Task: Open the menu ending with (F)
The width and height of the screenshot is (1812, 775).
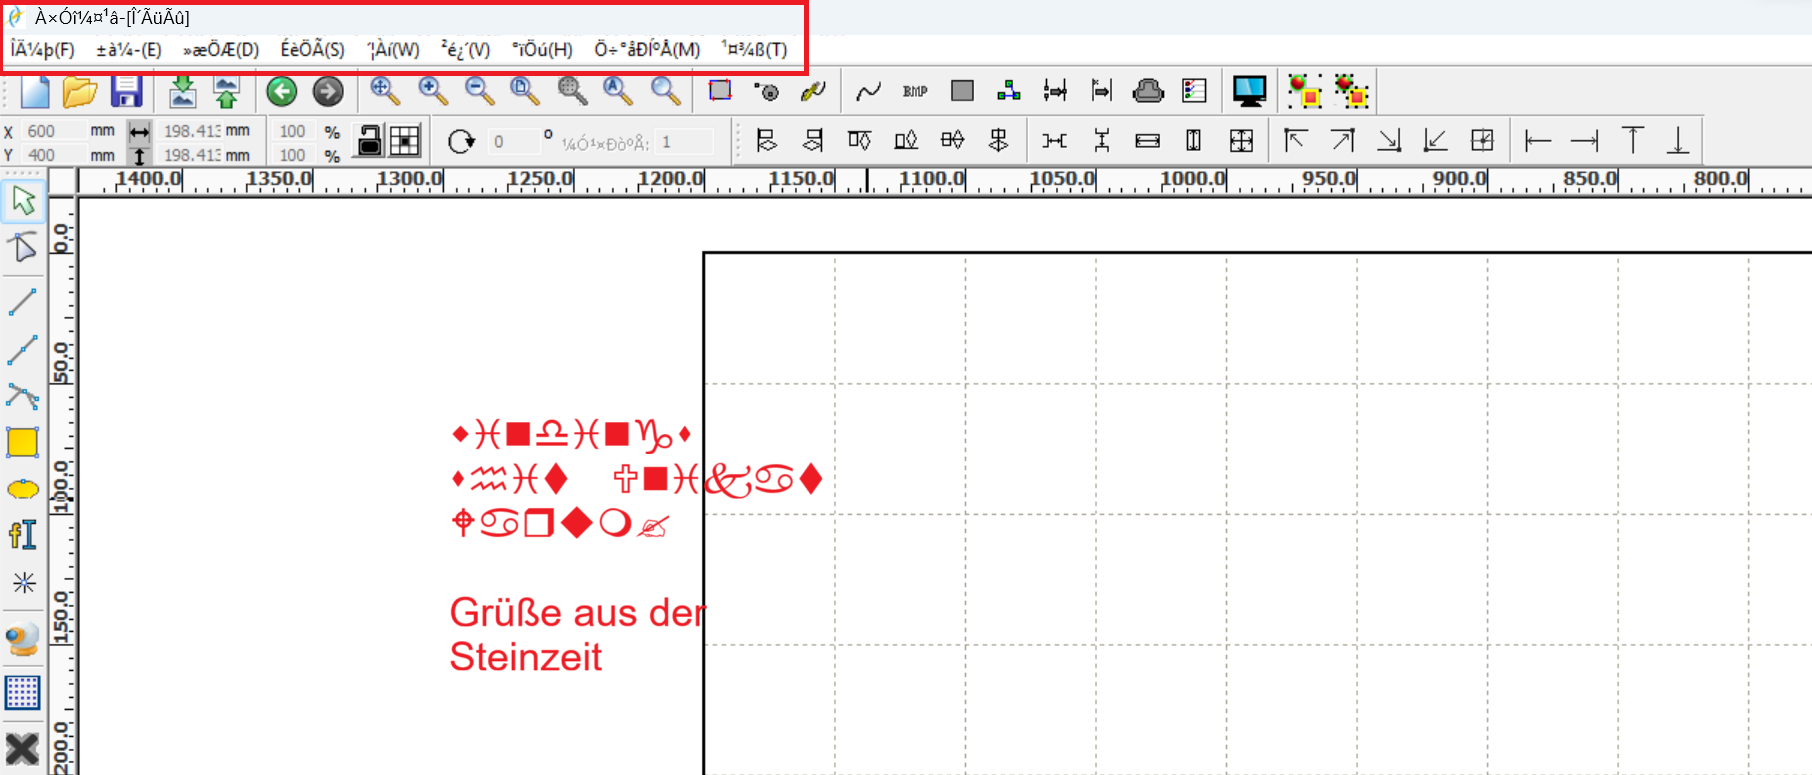Action: pos(43,49)
